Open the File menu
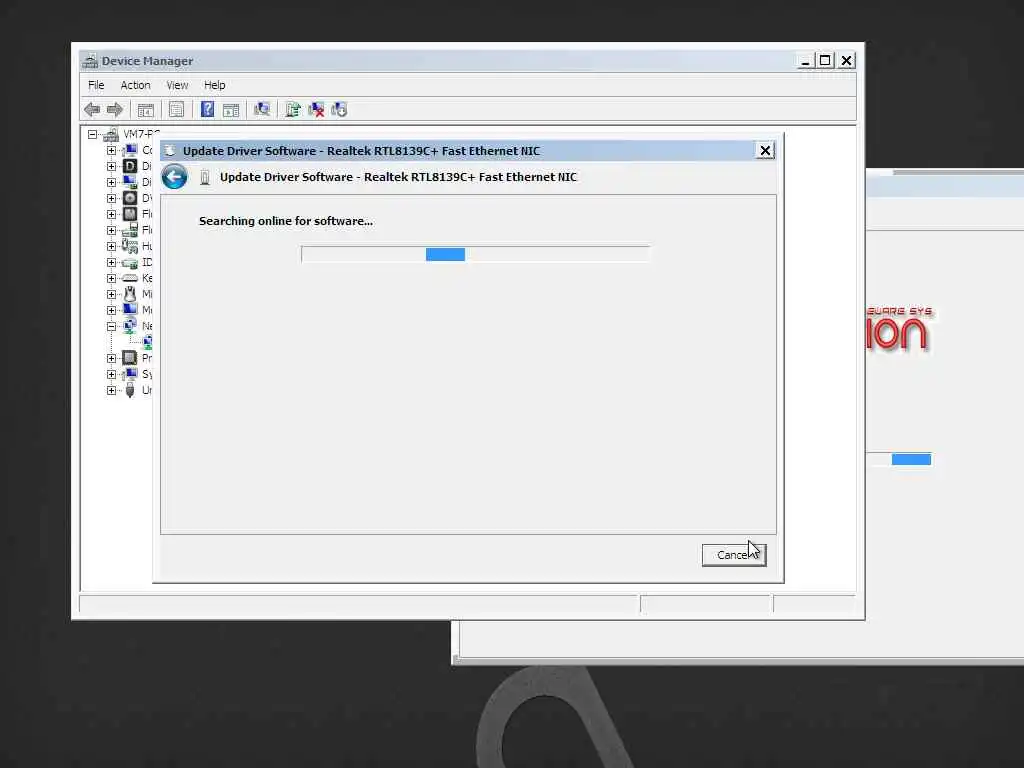This screenshot has width=1024, height=768. (96, 85)
